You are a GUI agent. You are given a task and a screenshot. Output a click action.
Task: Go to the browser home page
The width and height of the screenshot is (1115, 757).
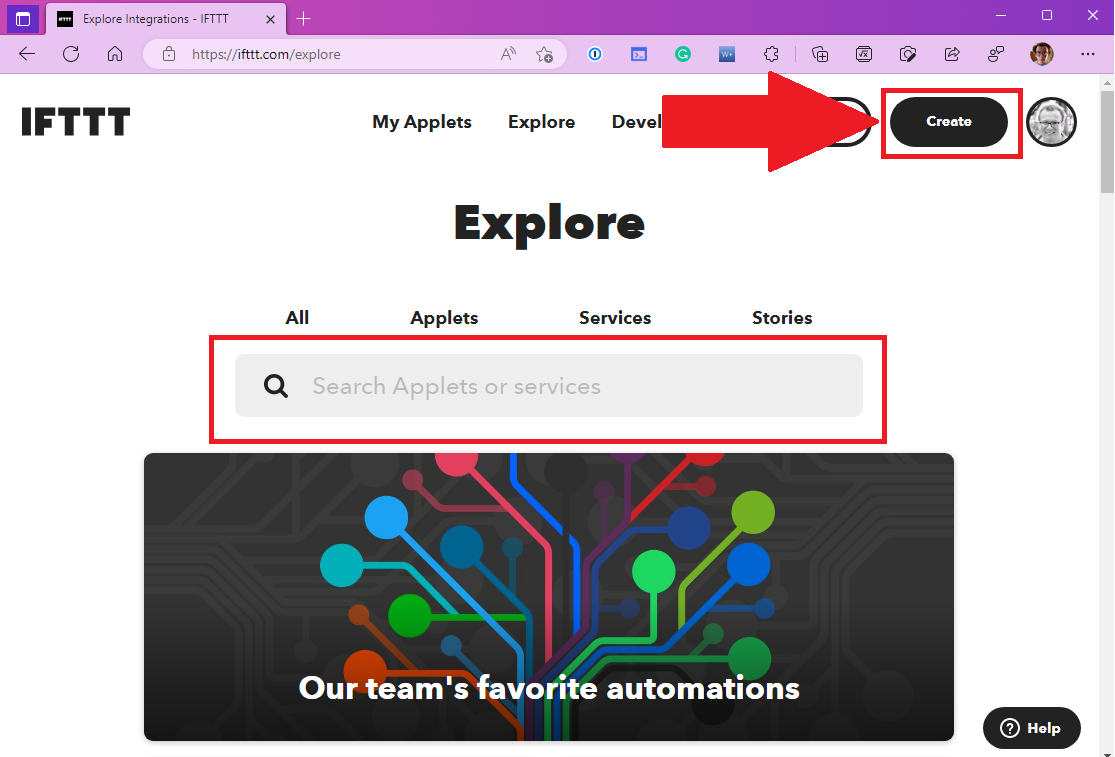click(x=115, y=54)
